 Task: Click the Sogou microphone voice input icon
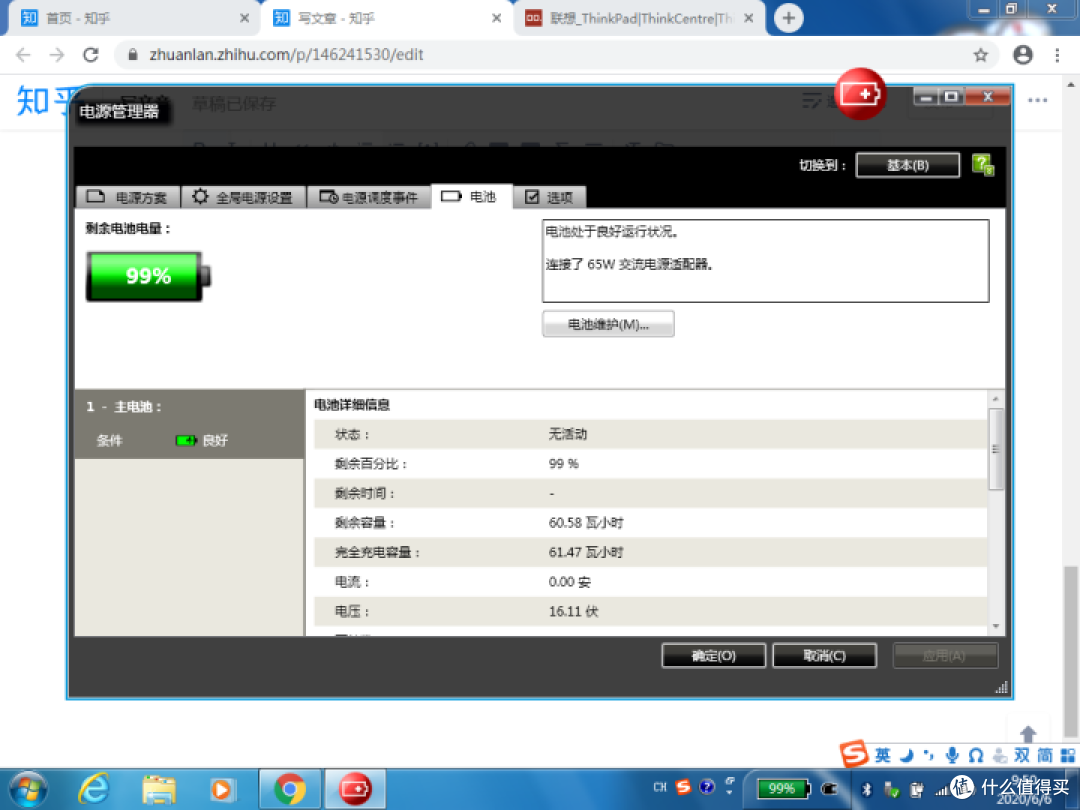tap(952, 756)
